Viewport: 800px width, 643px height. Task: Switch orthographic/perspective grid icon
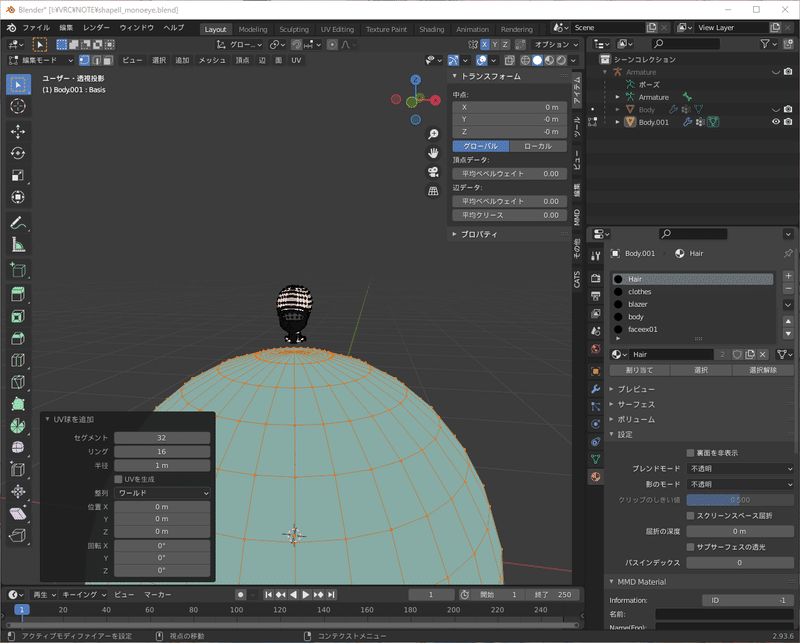point(433,191)
